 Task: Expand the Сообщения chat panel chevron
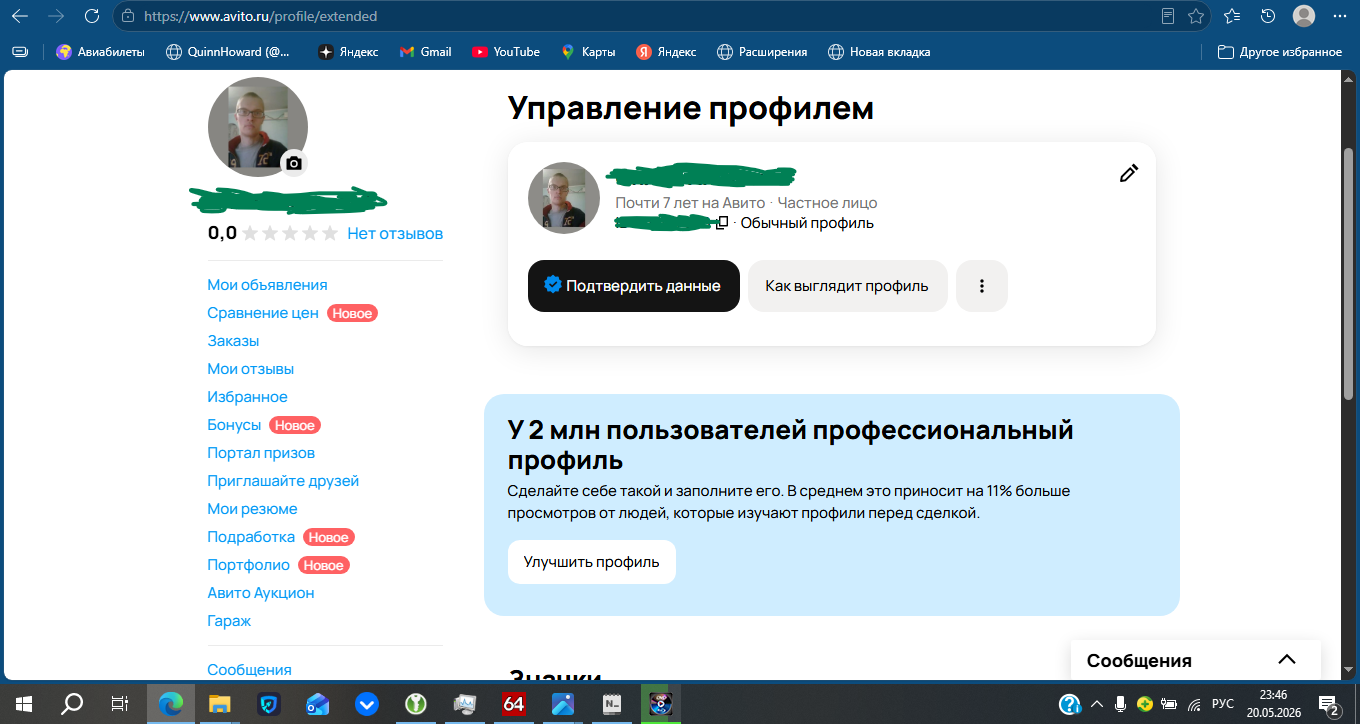coord(1287,660)
